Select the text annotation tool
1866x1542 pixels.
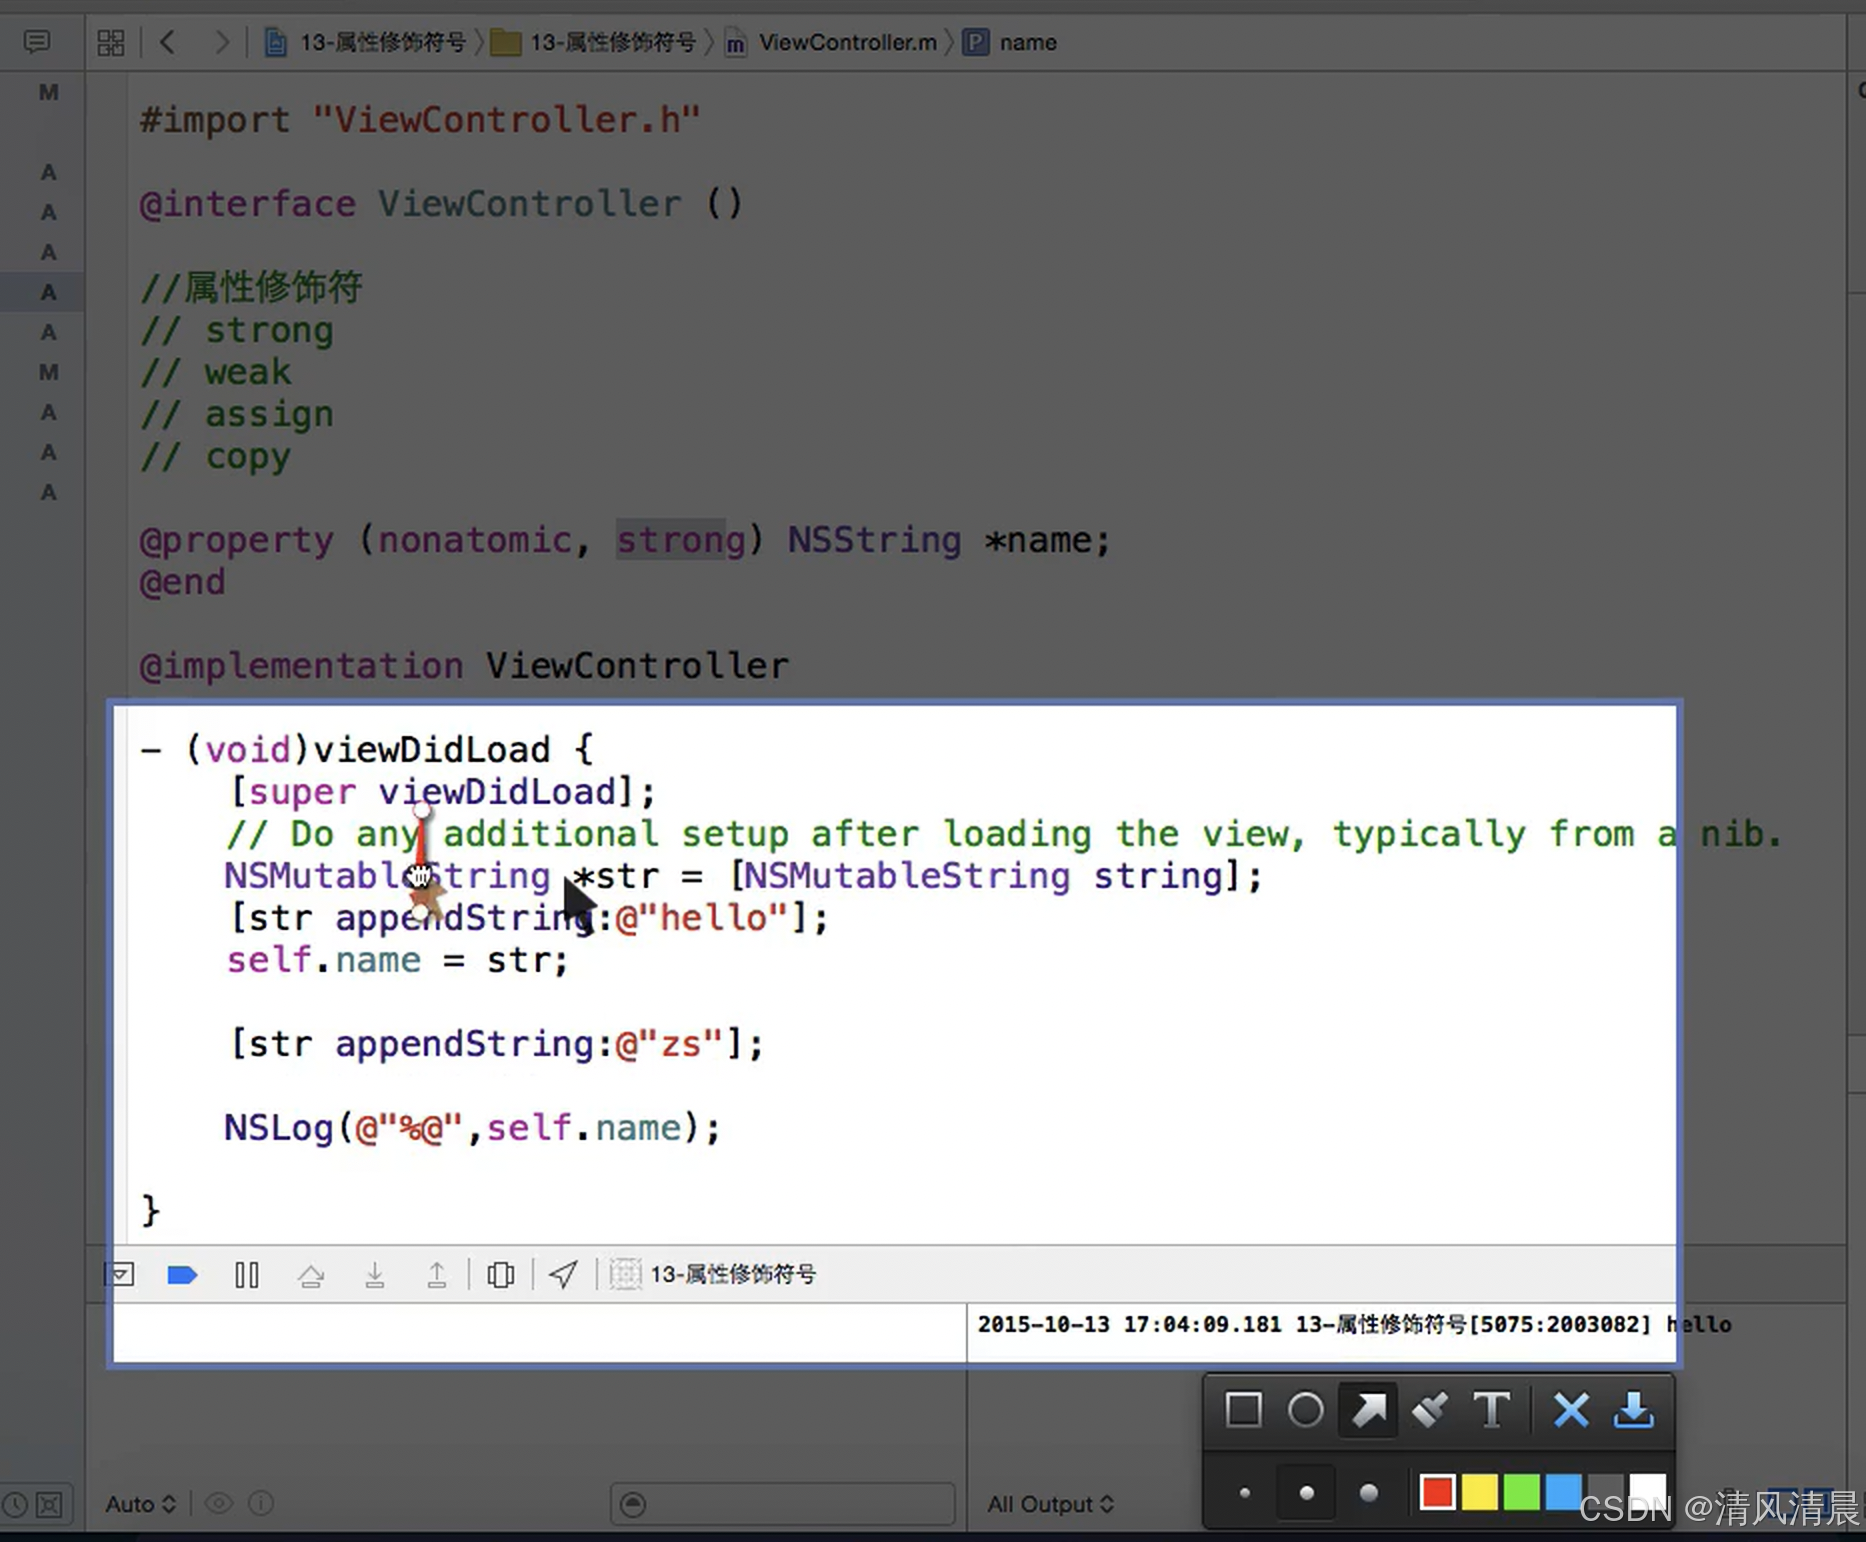pyautogui.click(x=1492, y=1410)
